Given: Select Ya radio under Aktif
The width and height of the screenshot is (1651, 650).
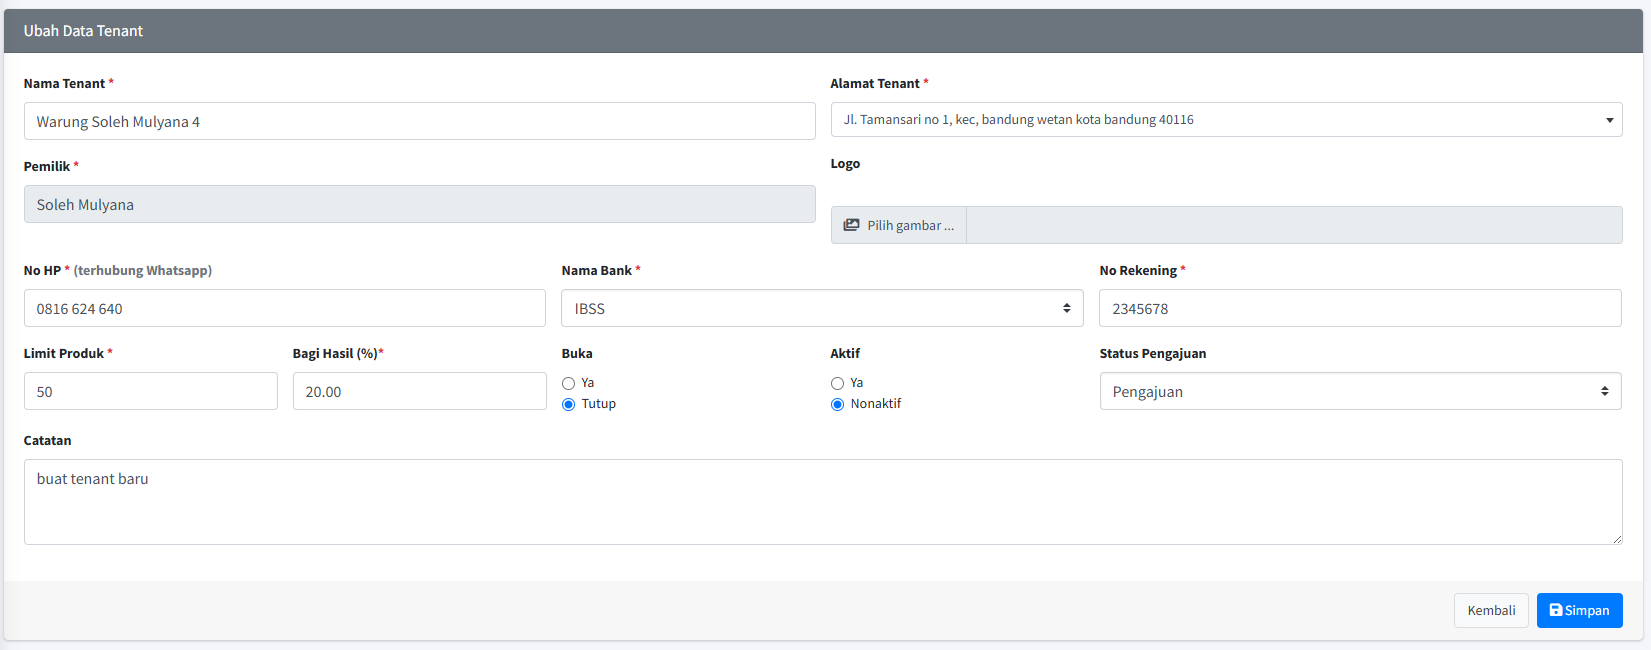Looking at the screenshot, I should click(837, 383).
